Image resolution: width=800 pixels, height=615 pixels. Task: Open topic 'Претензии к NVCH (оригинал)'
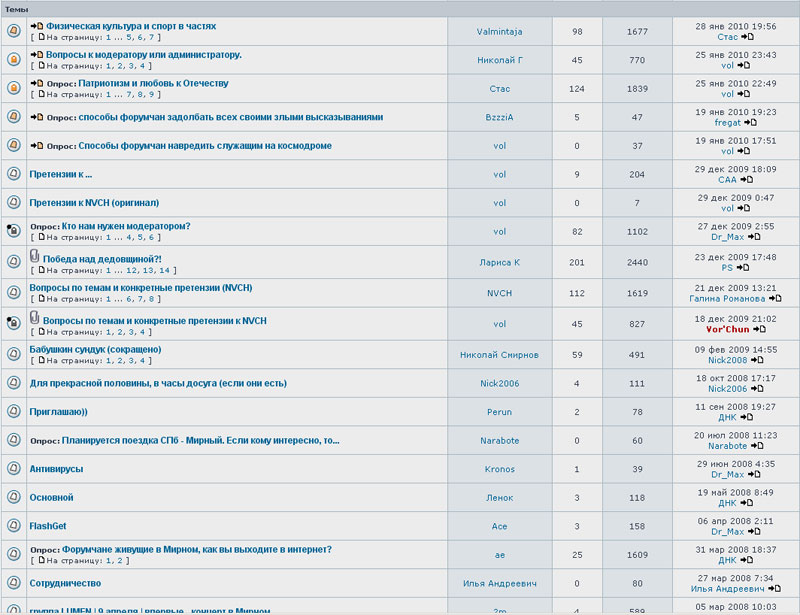96,203
